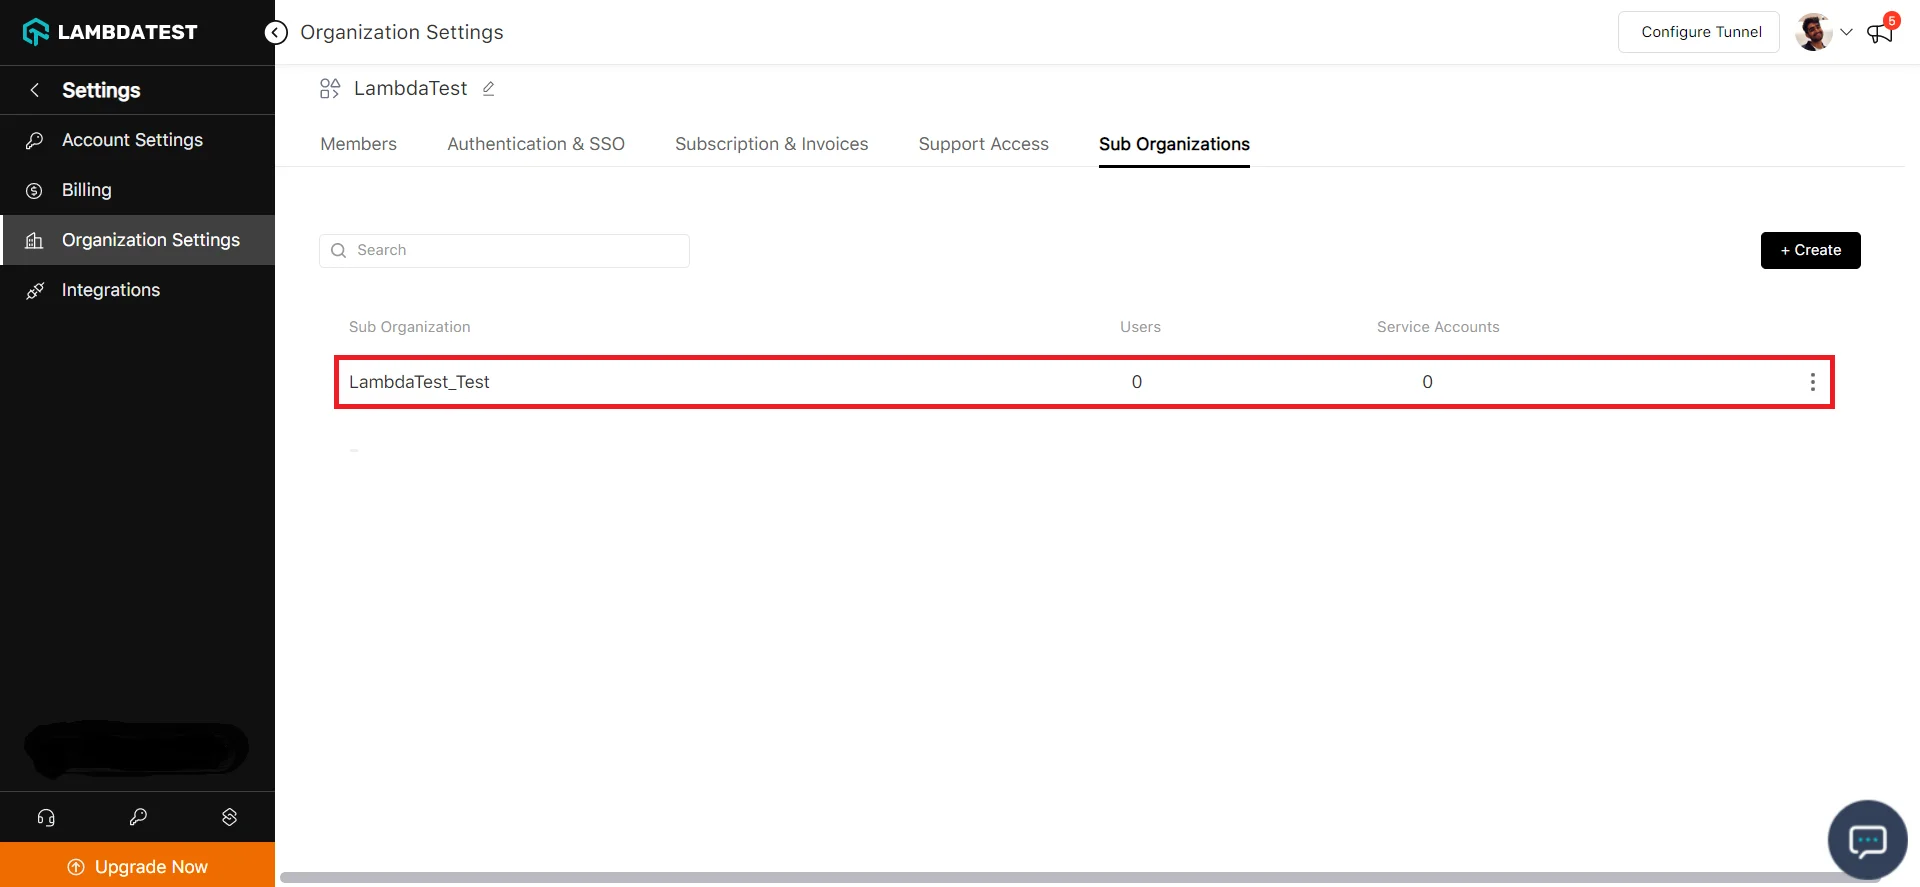Expand the user profile avatar dropdown

[1824, 32]
